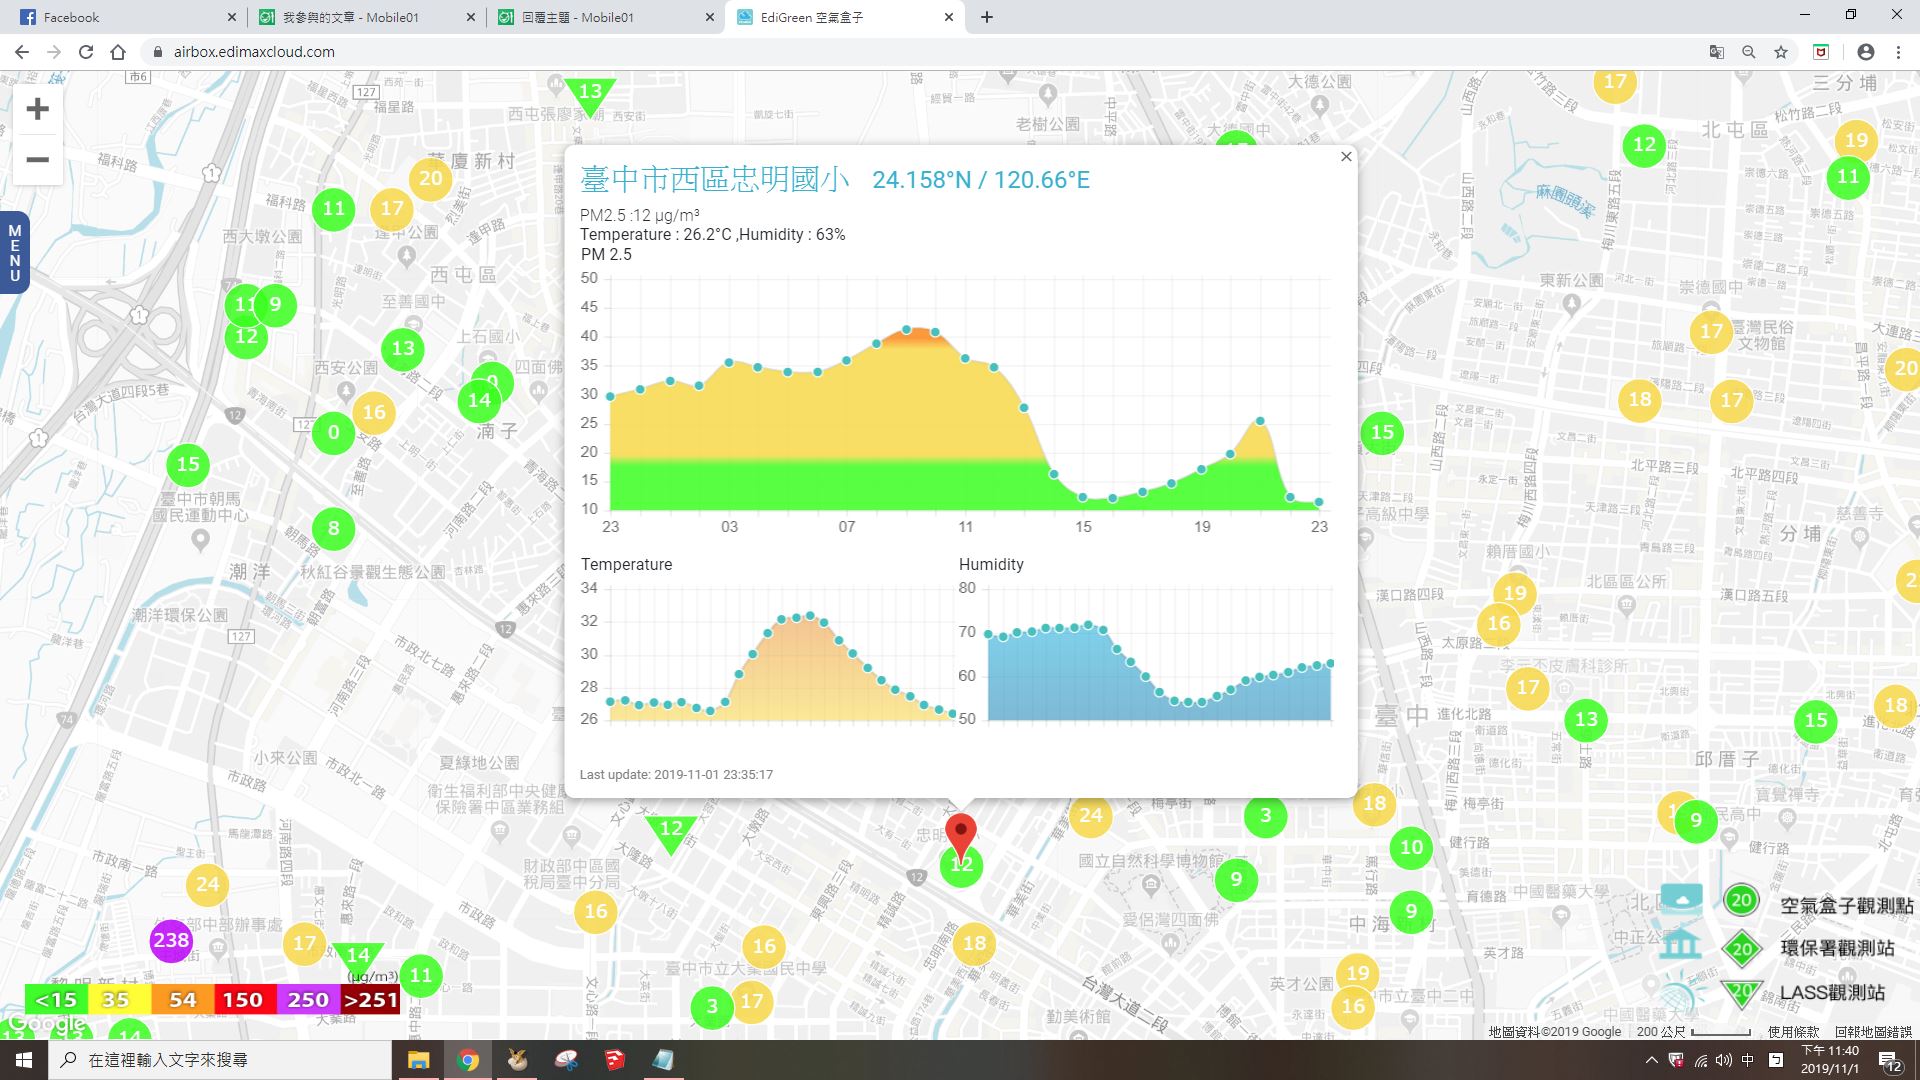Click LASS triangle marker 12 near 大隆路

click(x=671, y=833)
